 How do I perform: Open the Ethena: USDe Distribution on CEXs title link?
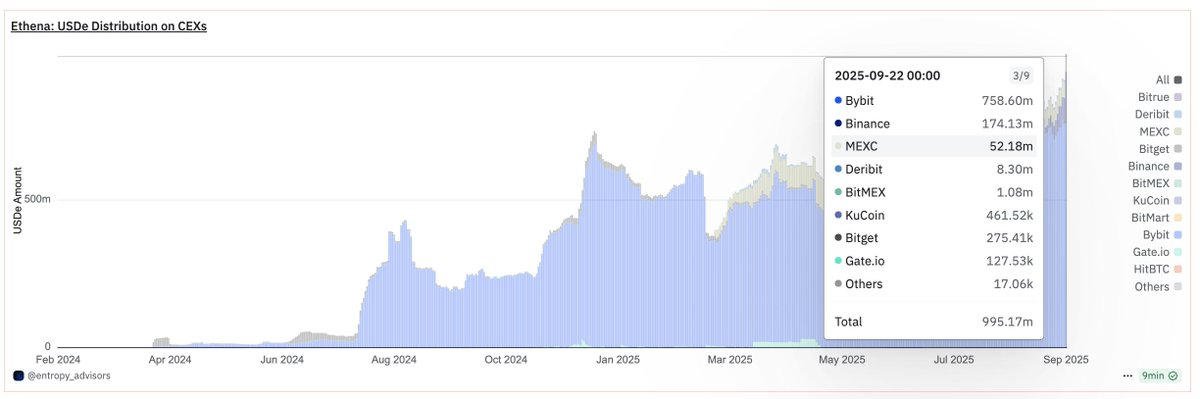pyautogui.click(x=109, y=25)
